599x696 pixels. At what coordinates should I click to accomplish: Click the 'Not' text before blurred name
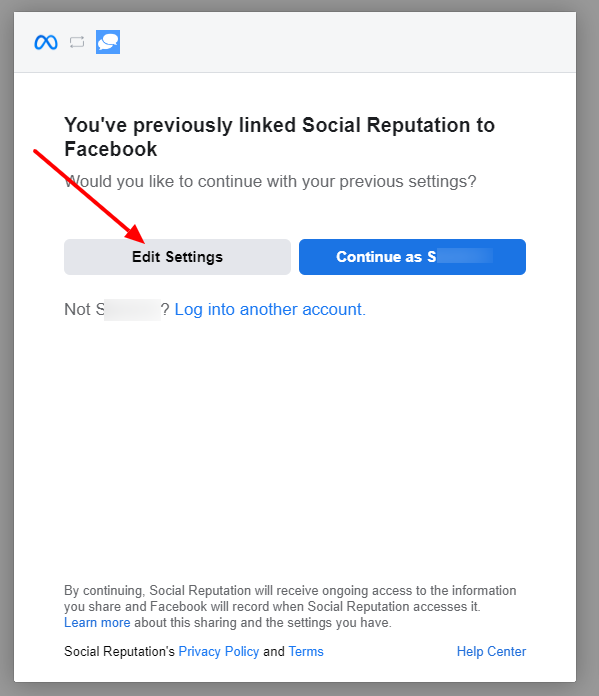click(77, 309)
